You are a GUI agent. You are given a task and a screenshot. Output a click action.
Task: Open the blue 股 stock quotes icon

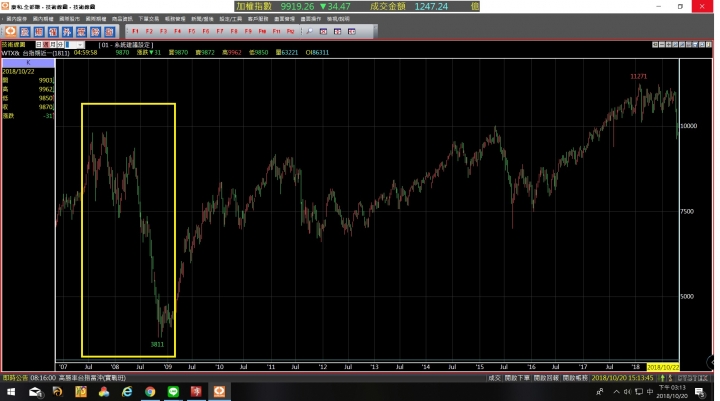point(25,31)
